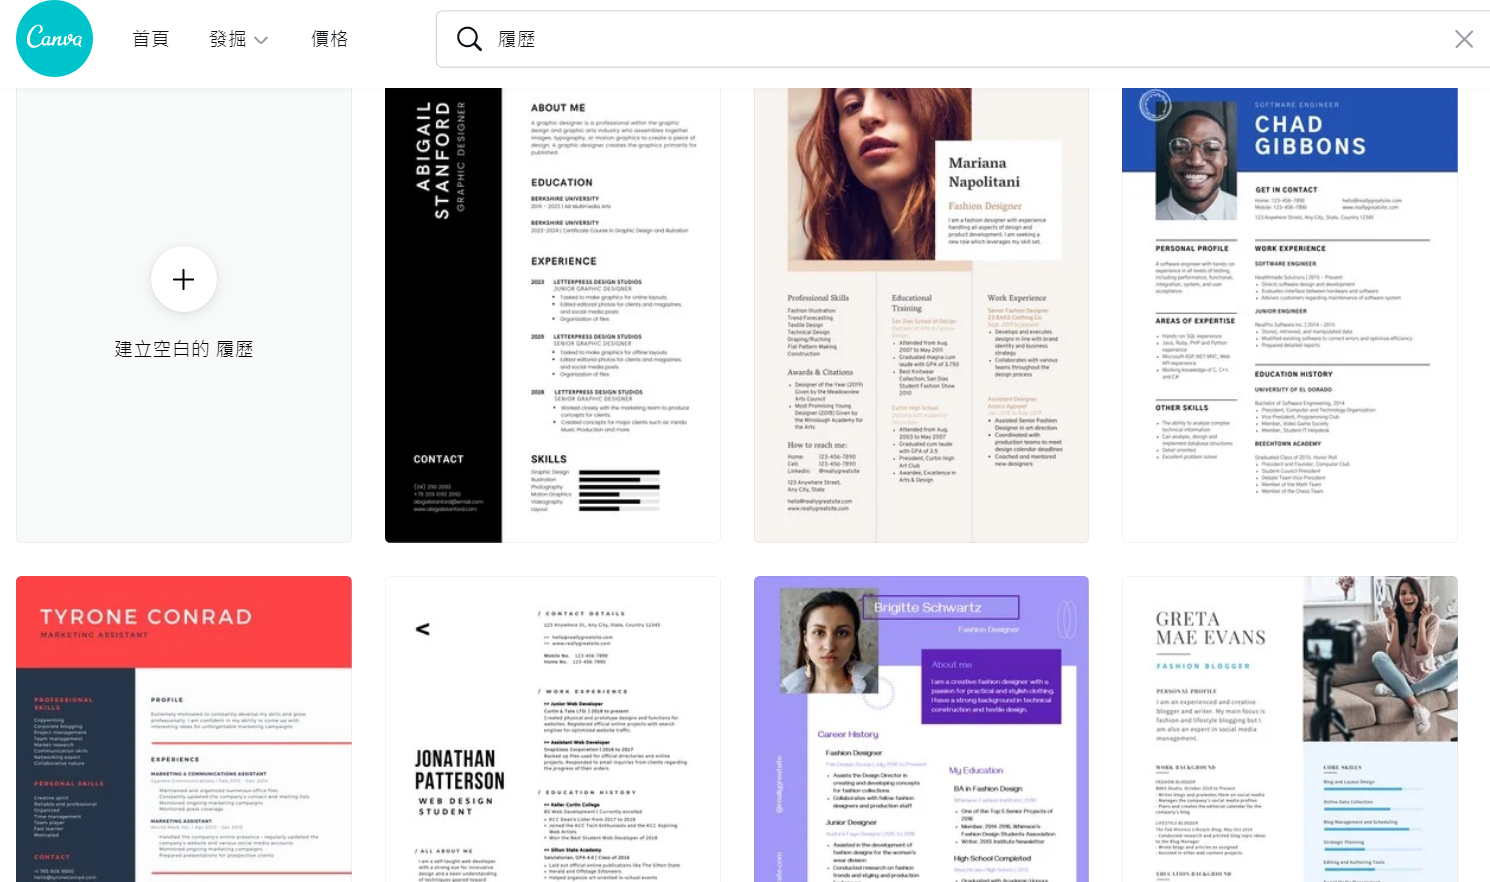Click the plus icon for blank resume

click(183, 280)
